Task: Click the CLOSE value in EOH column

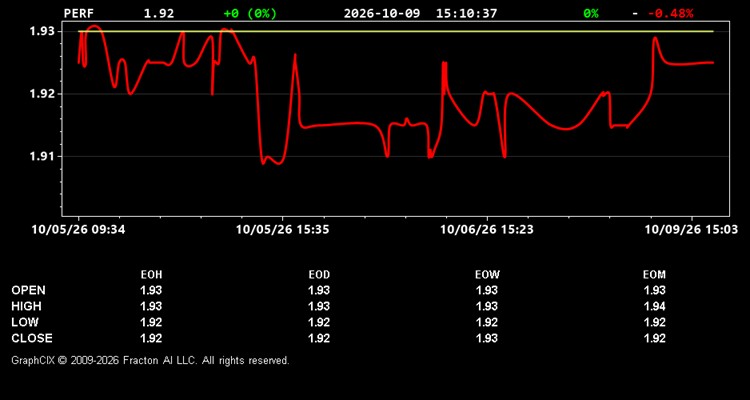Action: [x=151, y=338]
